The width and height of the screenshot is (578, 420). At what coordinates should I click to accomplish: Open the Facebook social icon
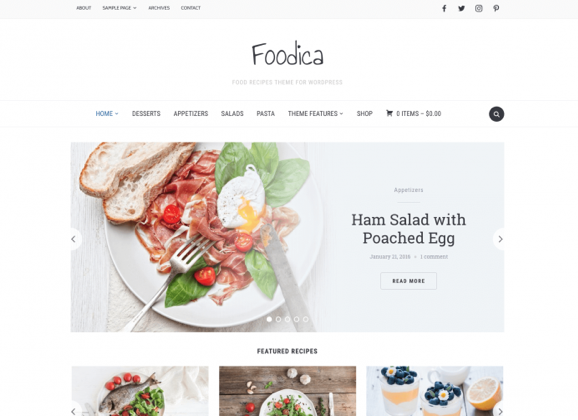point(444,8)
